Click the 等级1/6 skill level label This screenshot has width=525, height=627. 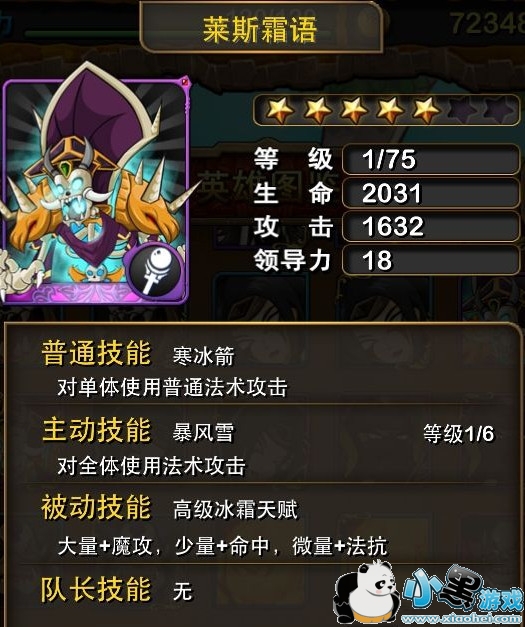tap(459, 434)
